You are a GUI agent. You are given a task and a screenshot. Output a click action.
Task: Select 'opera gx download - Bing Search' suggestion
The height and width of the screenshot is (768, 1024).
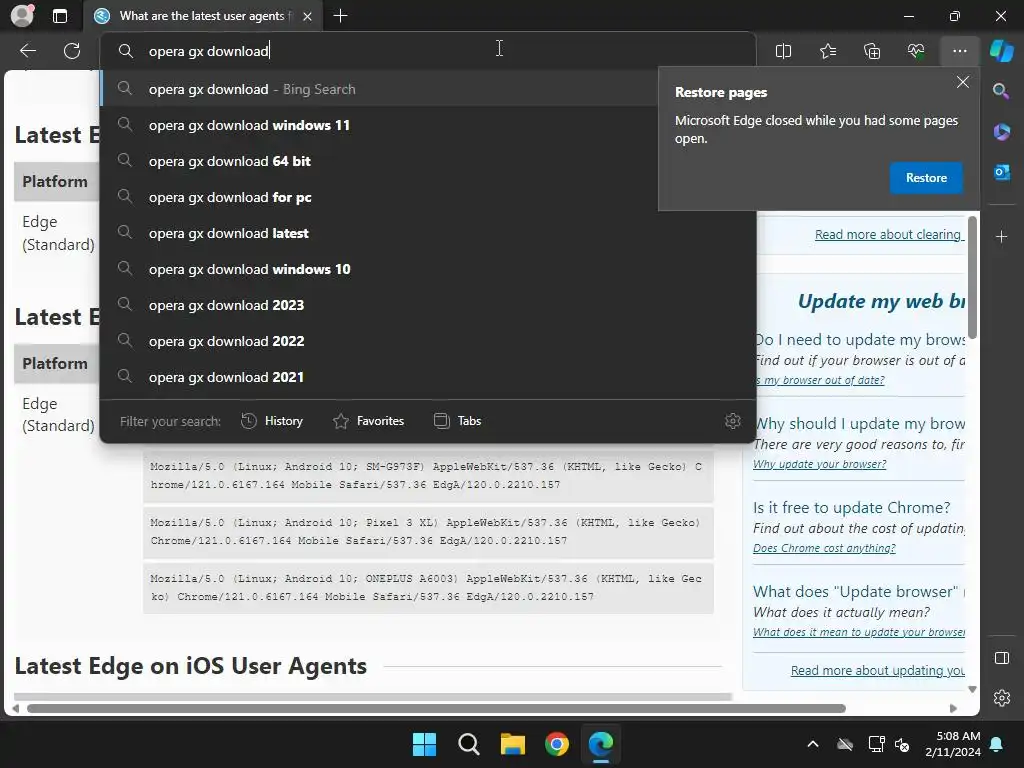tap(379, 89)
